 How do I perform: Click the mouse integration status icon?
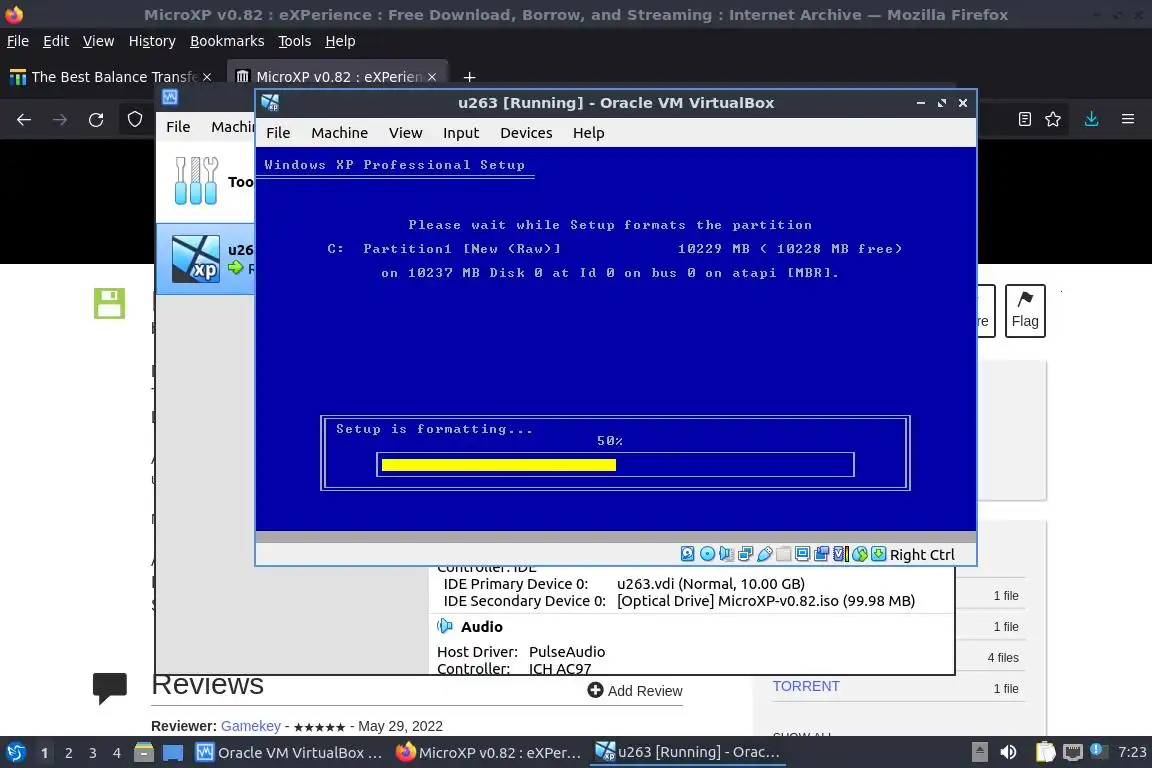pyautogui.click(x=860, y=554)
